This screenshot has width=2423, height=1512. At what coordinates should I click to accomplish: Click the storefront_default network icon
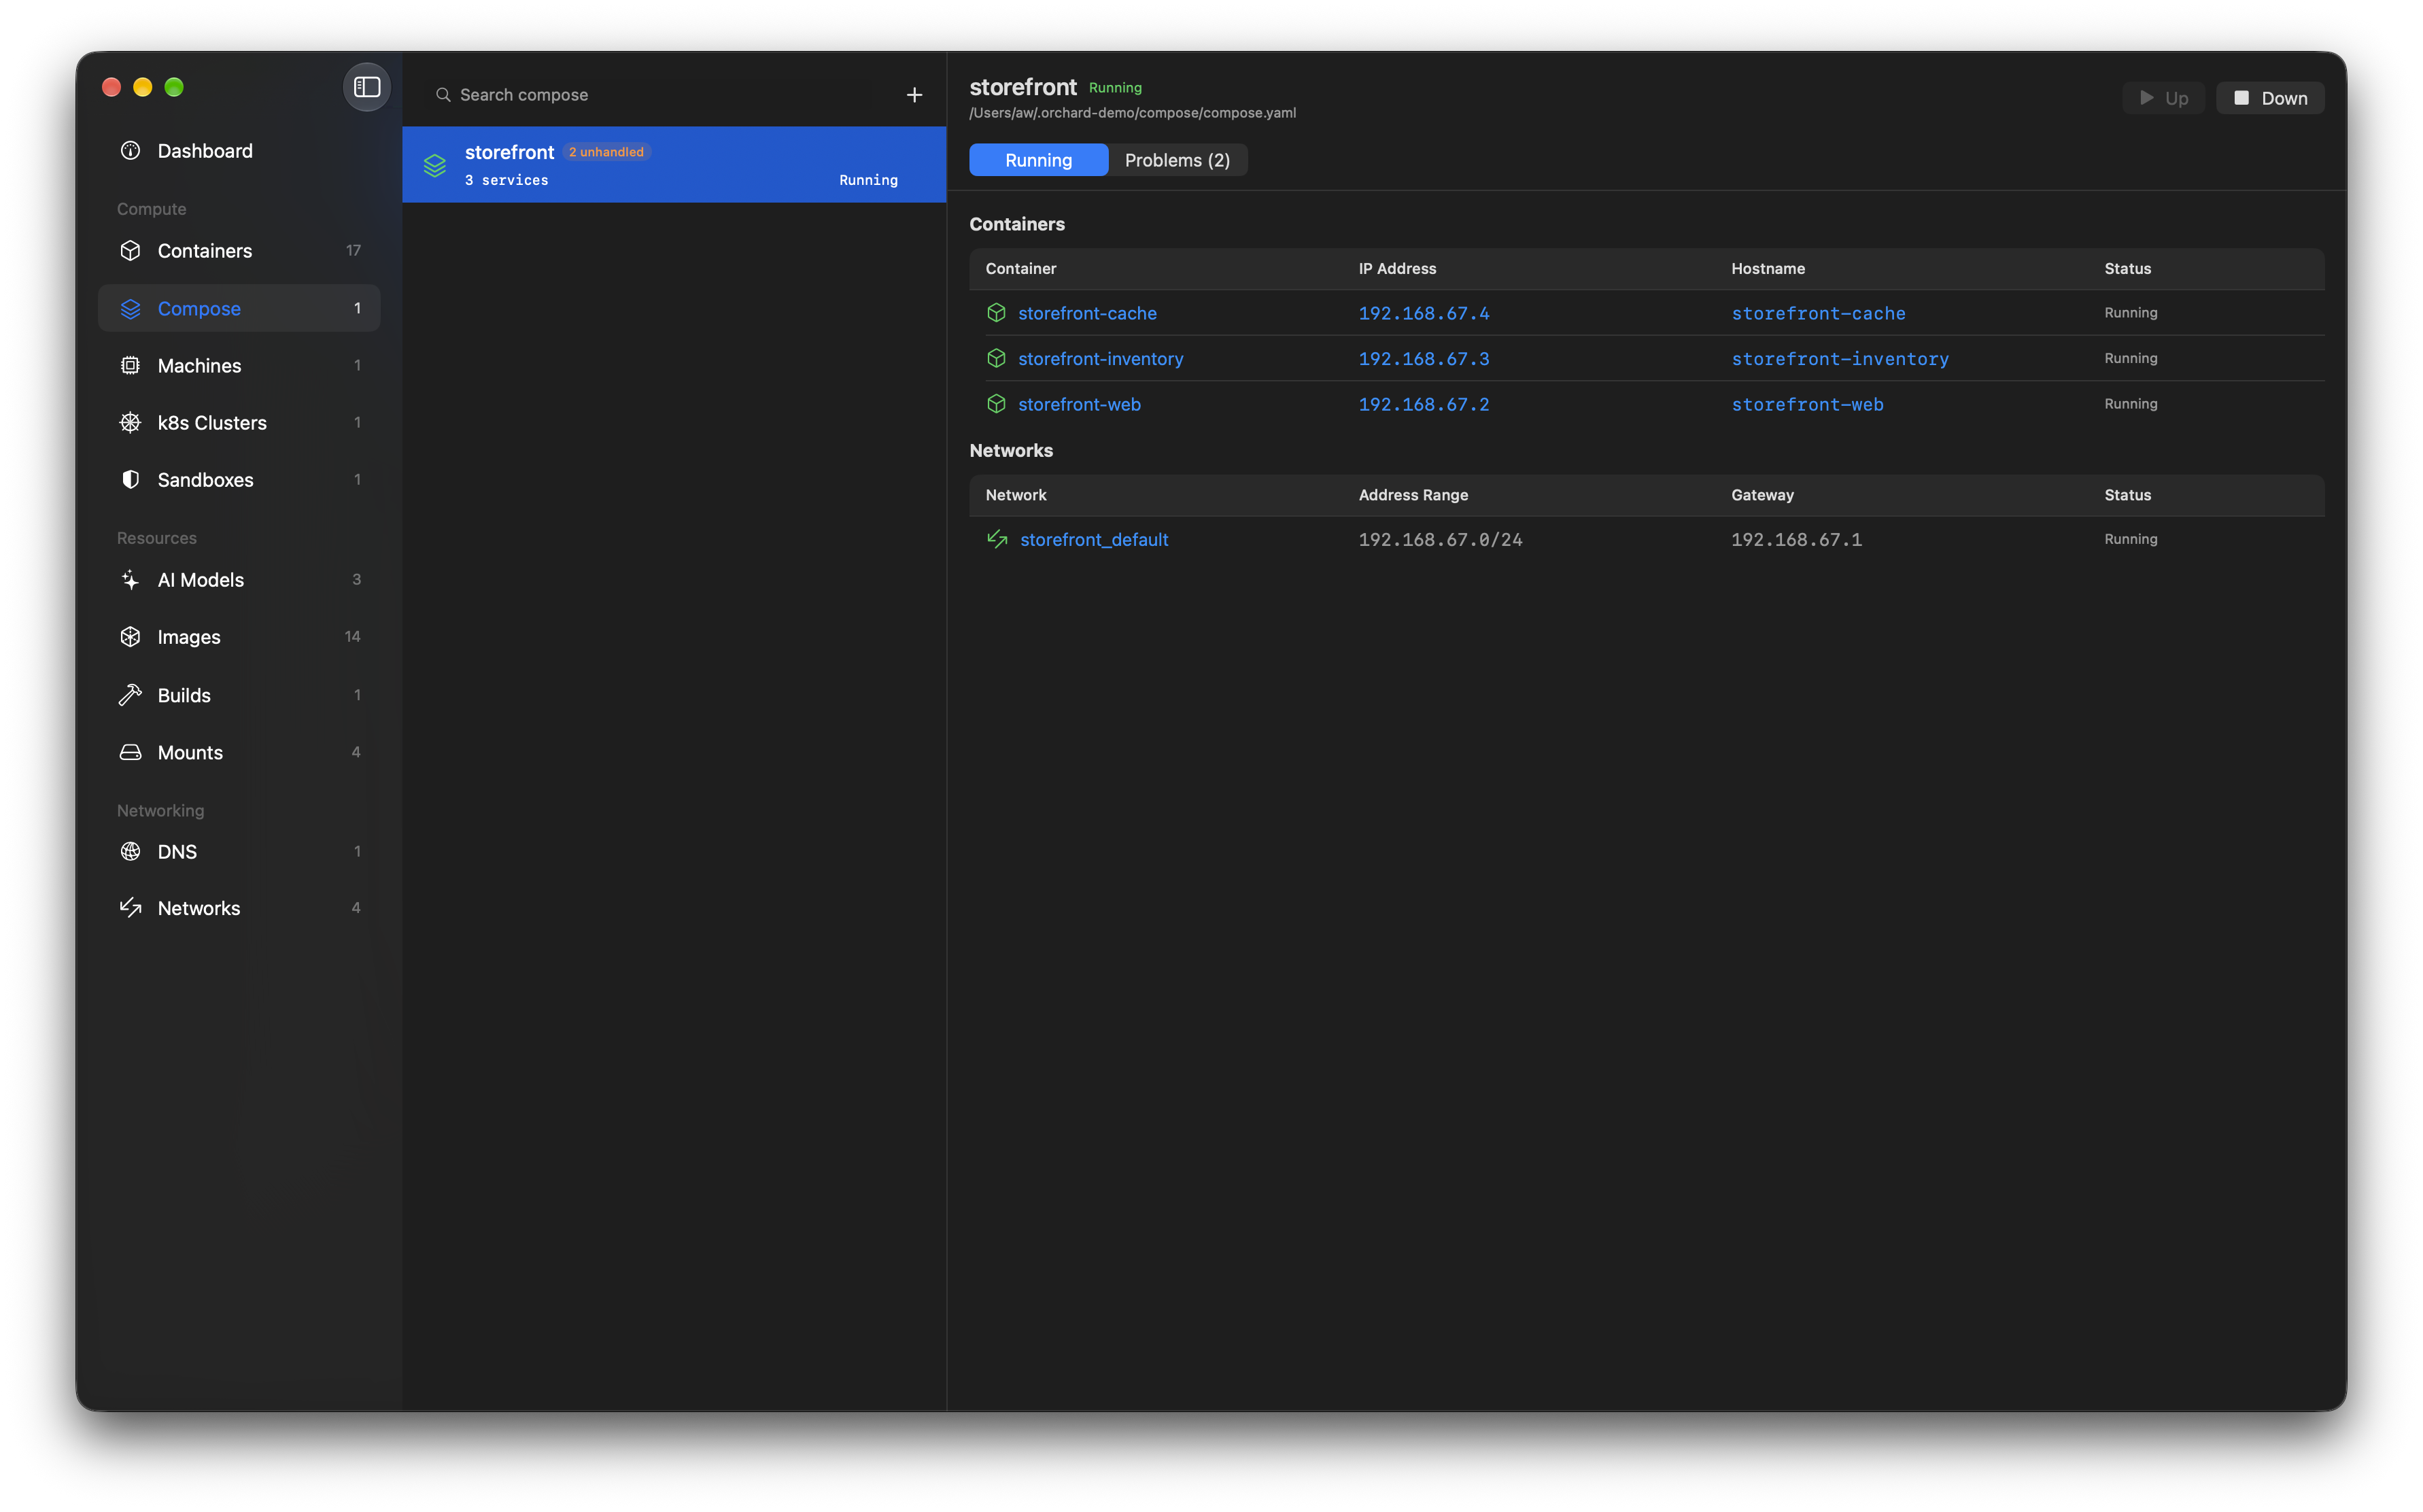(997, 540)
